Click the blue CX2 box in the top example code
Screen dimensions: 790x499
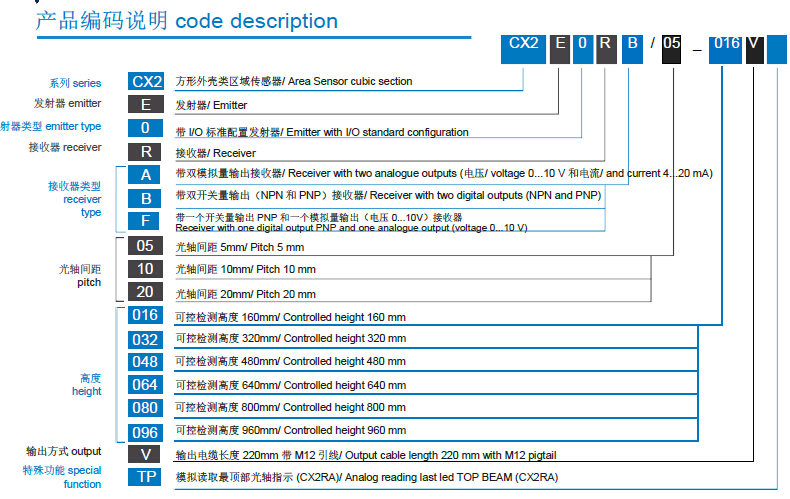tap(523, 44)
